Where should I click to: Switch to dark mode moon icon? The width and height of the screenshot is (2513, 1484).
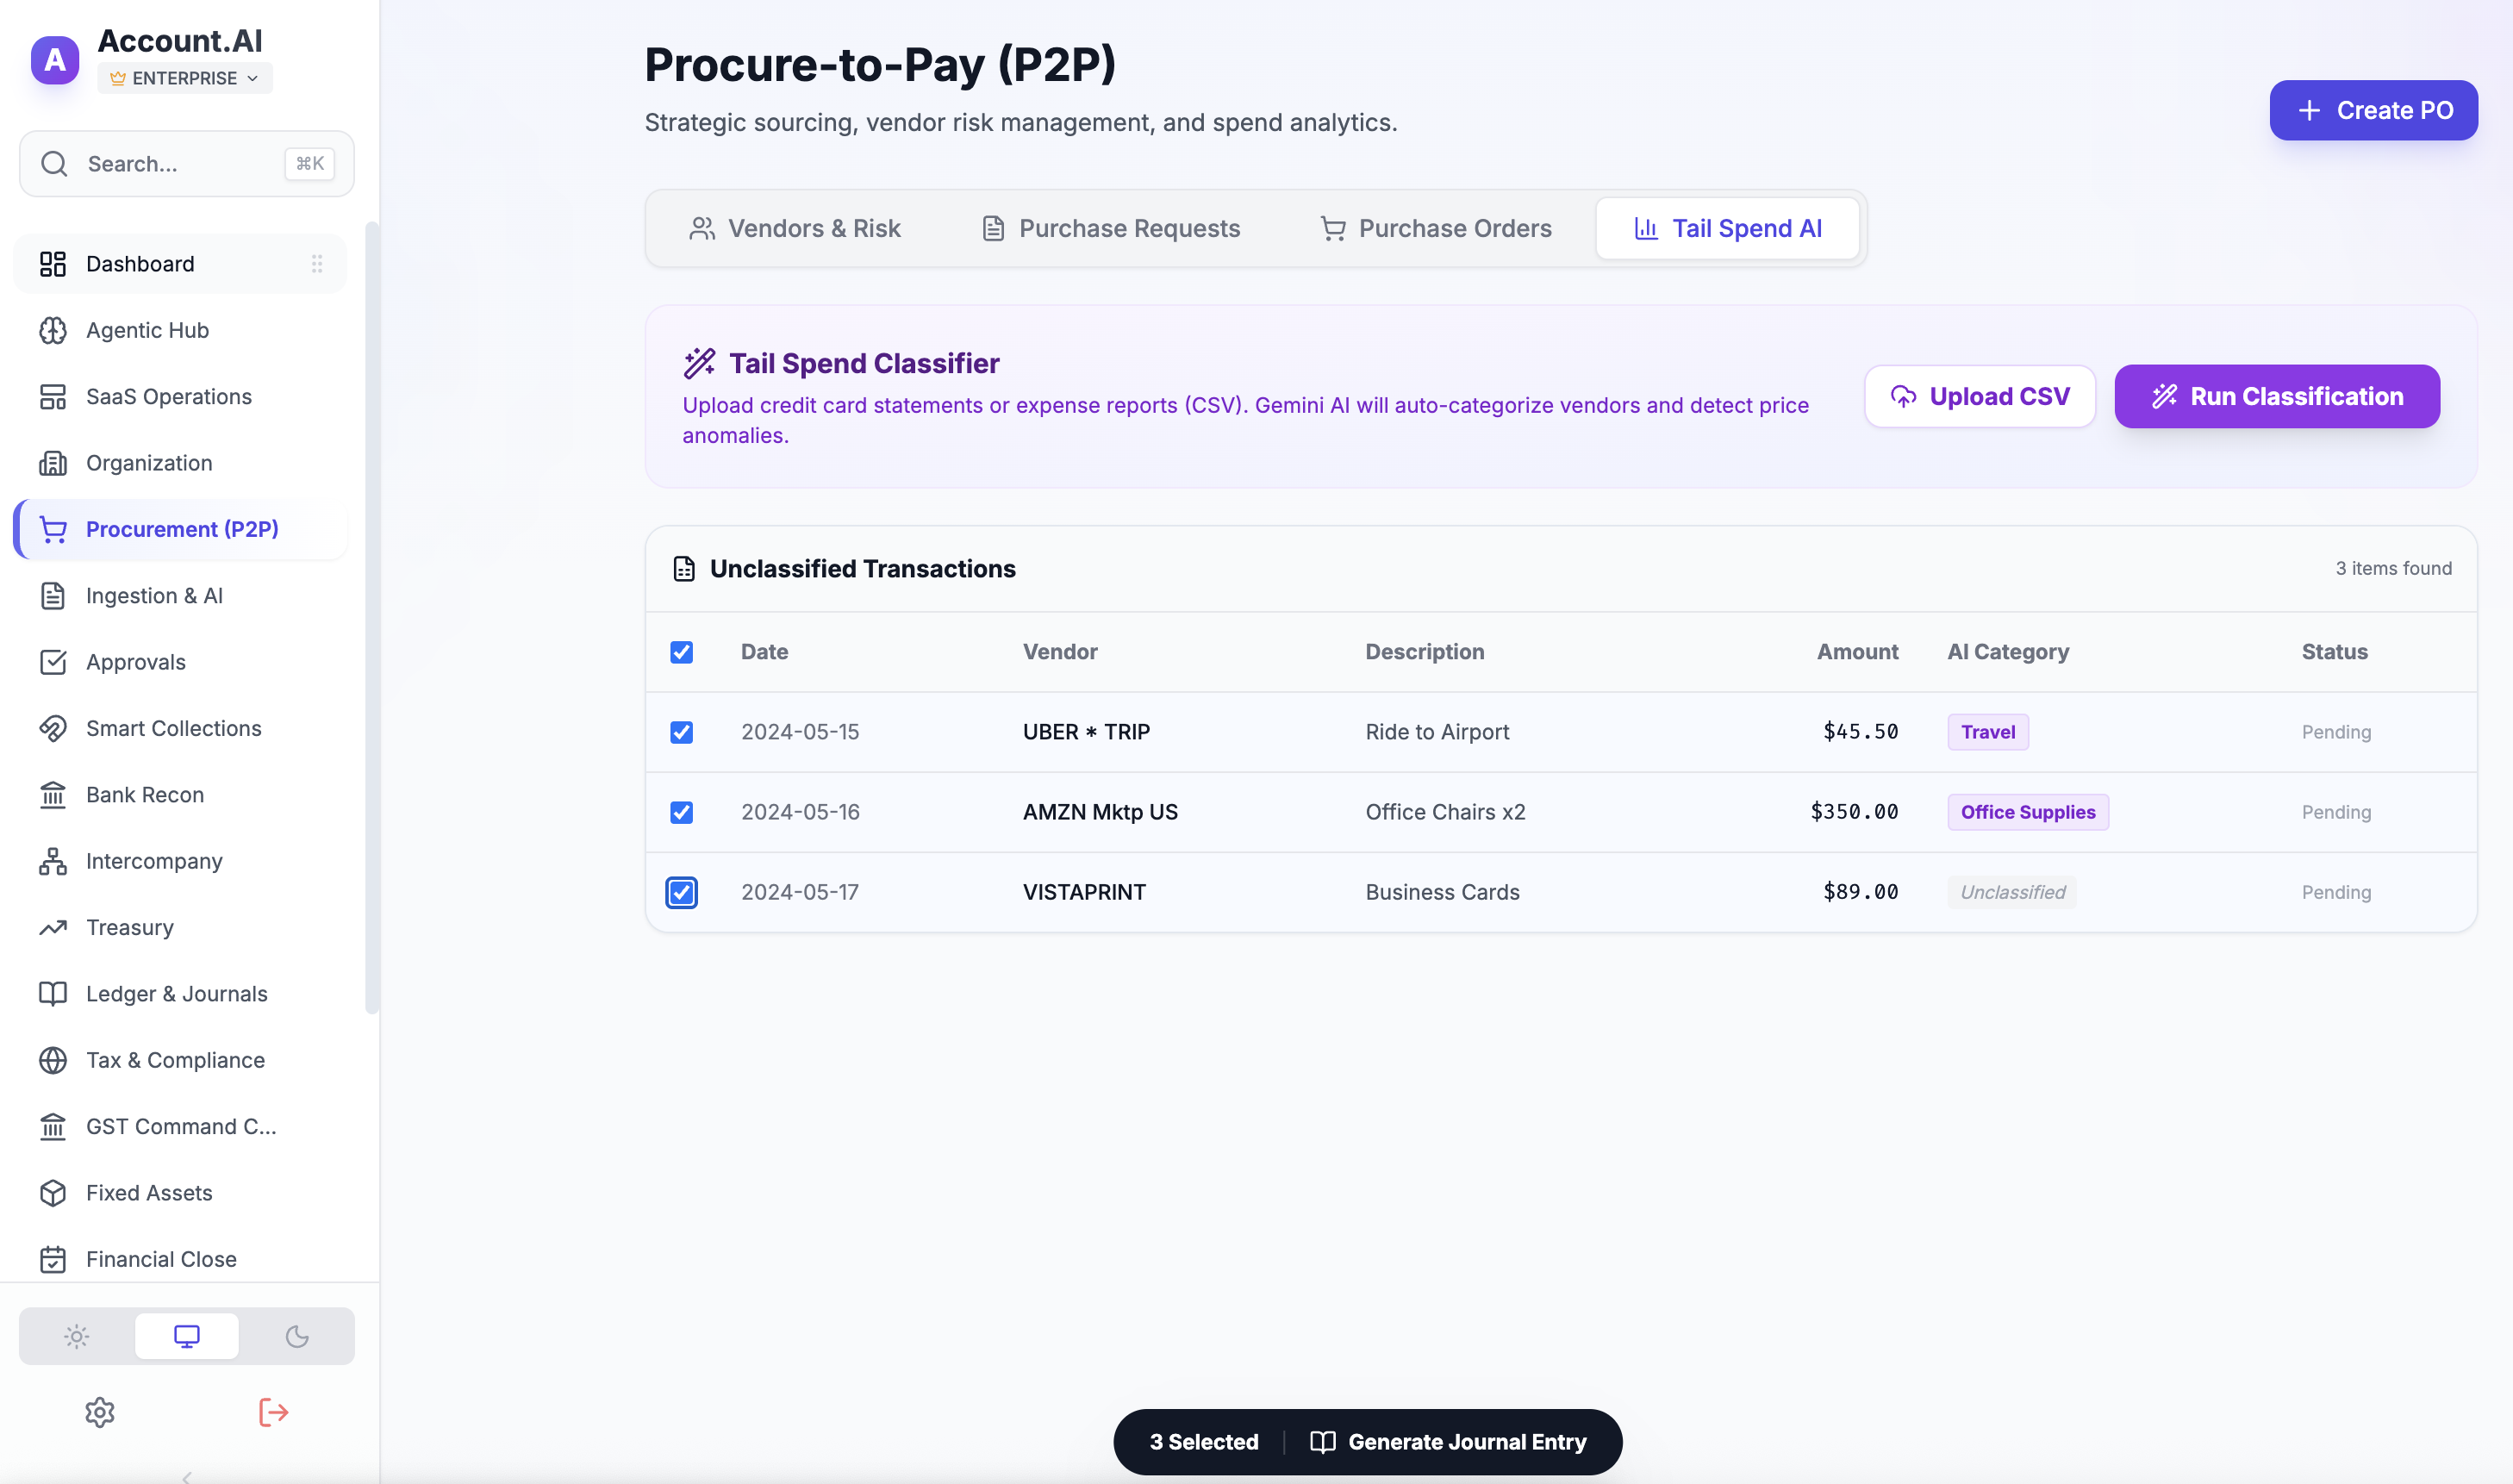pyautogui.click(x=297, y=1336)
